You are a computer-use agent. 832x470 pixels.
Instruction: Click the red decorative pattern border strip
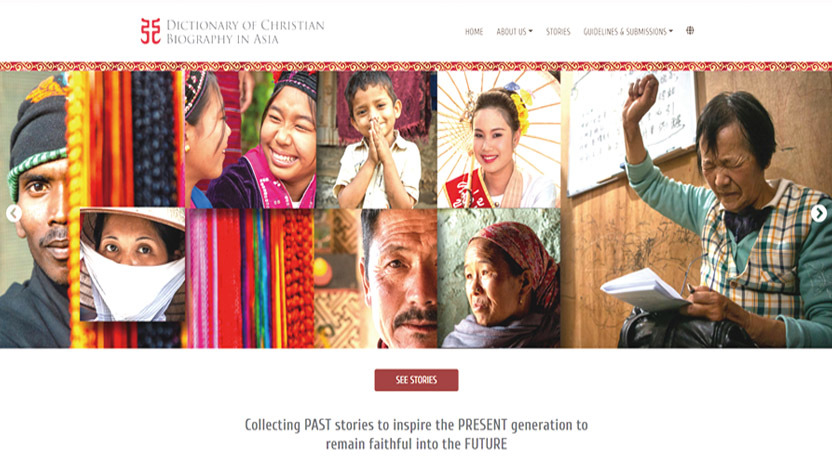(x=416, y=66)
